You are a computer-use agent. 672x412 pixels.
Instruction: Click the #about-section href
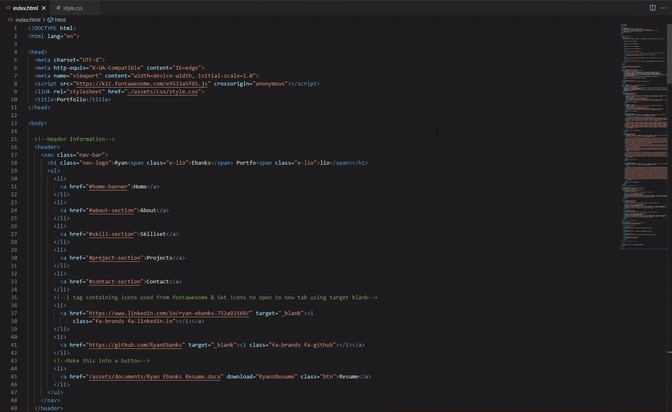(x=113, y=210)
